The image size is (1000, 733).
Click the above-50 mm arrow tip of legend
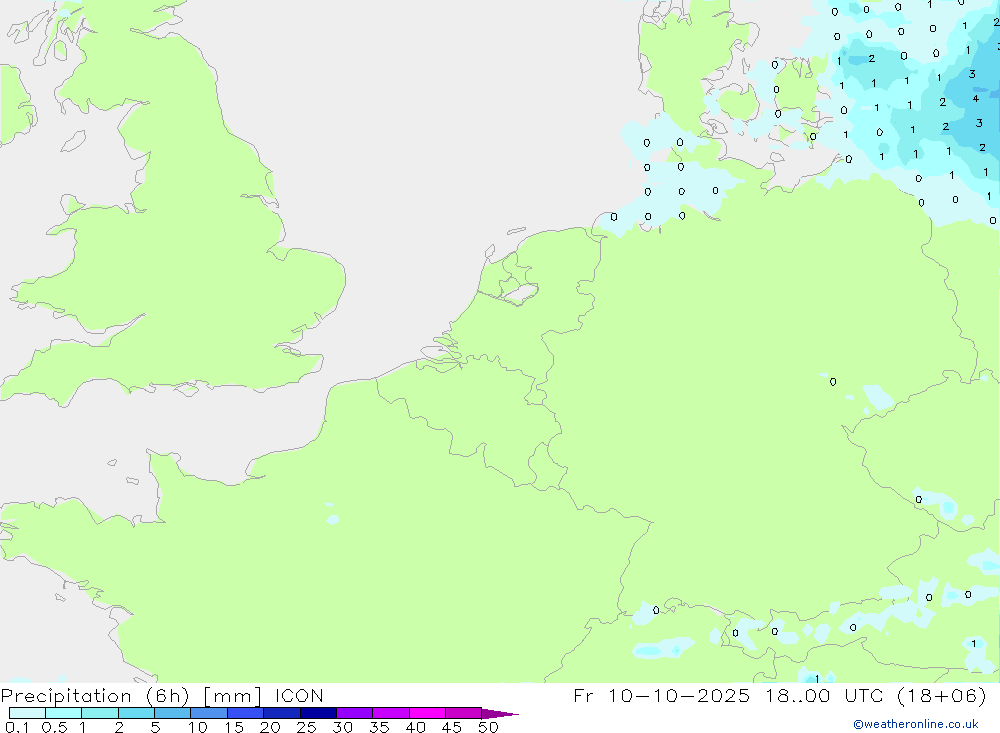[500, 713]
